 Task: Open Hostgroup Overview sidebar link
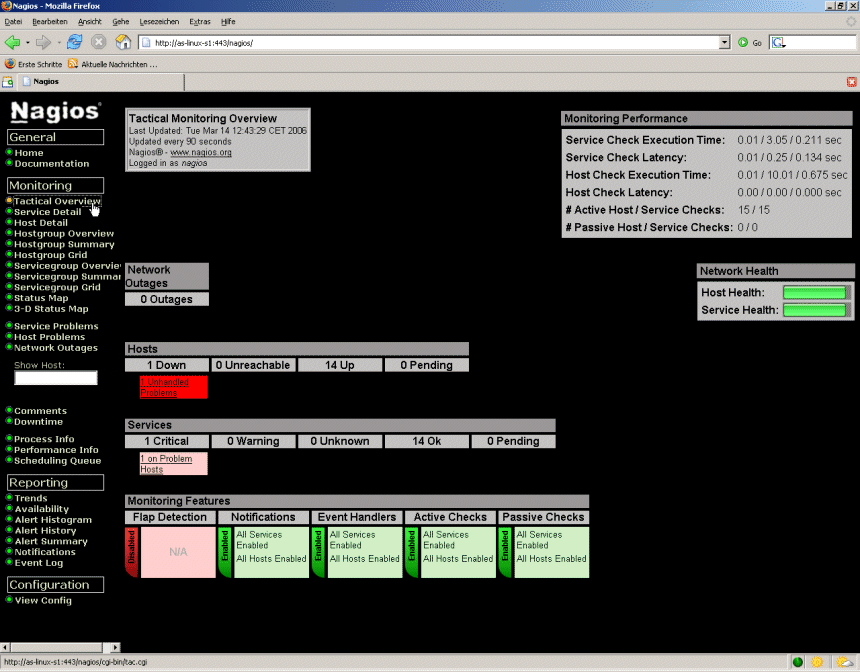tap(64, 234)
